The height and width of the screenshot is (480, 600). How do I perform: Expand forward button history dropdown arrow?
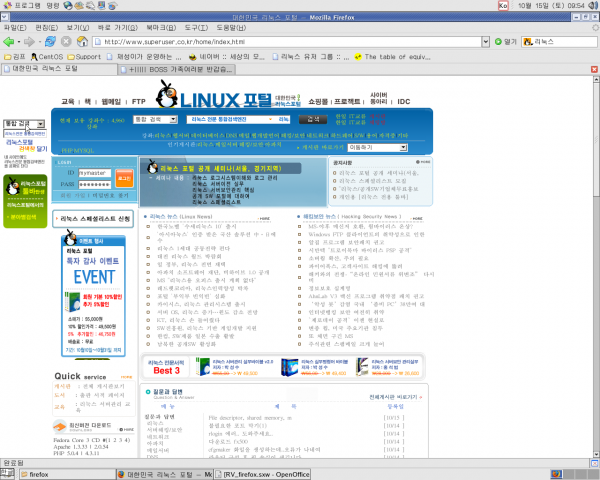39,42
